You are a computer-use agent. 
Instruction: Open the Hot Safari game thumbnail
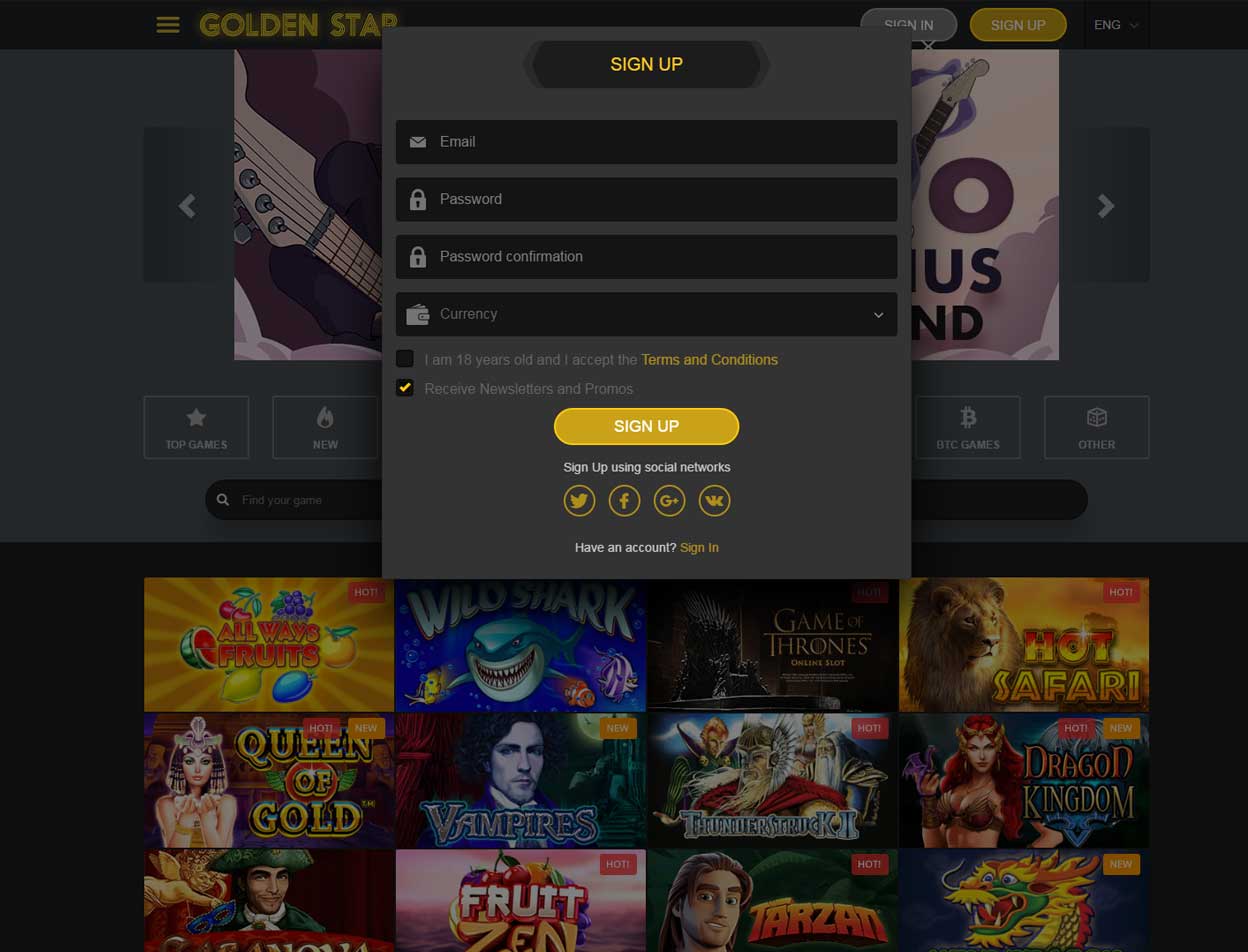click(1024, 644)
